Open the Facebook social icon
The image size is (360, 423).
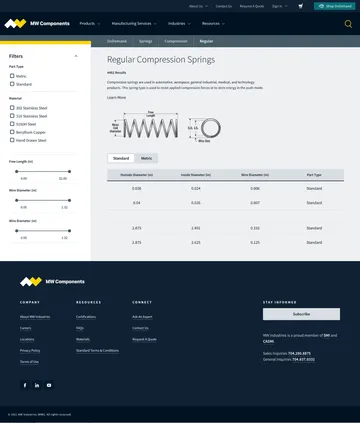25,385
